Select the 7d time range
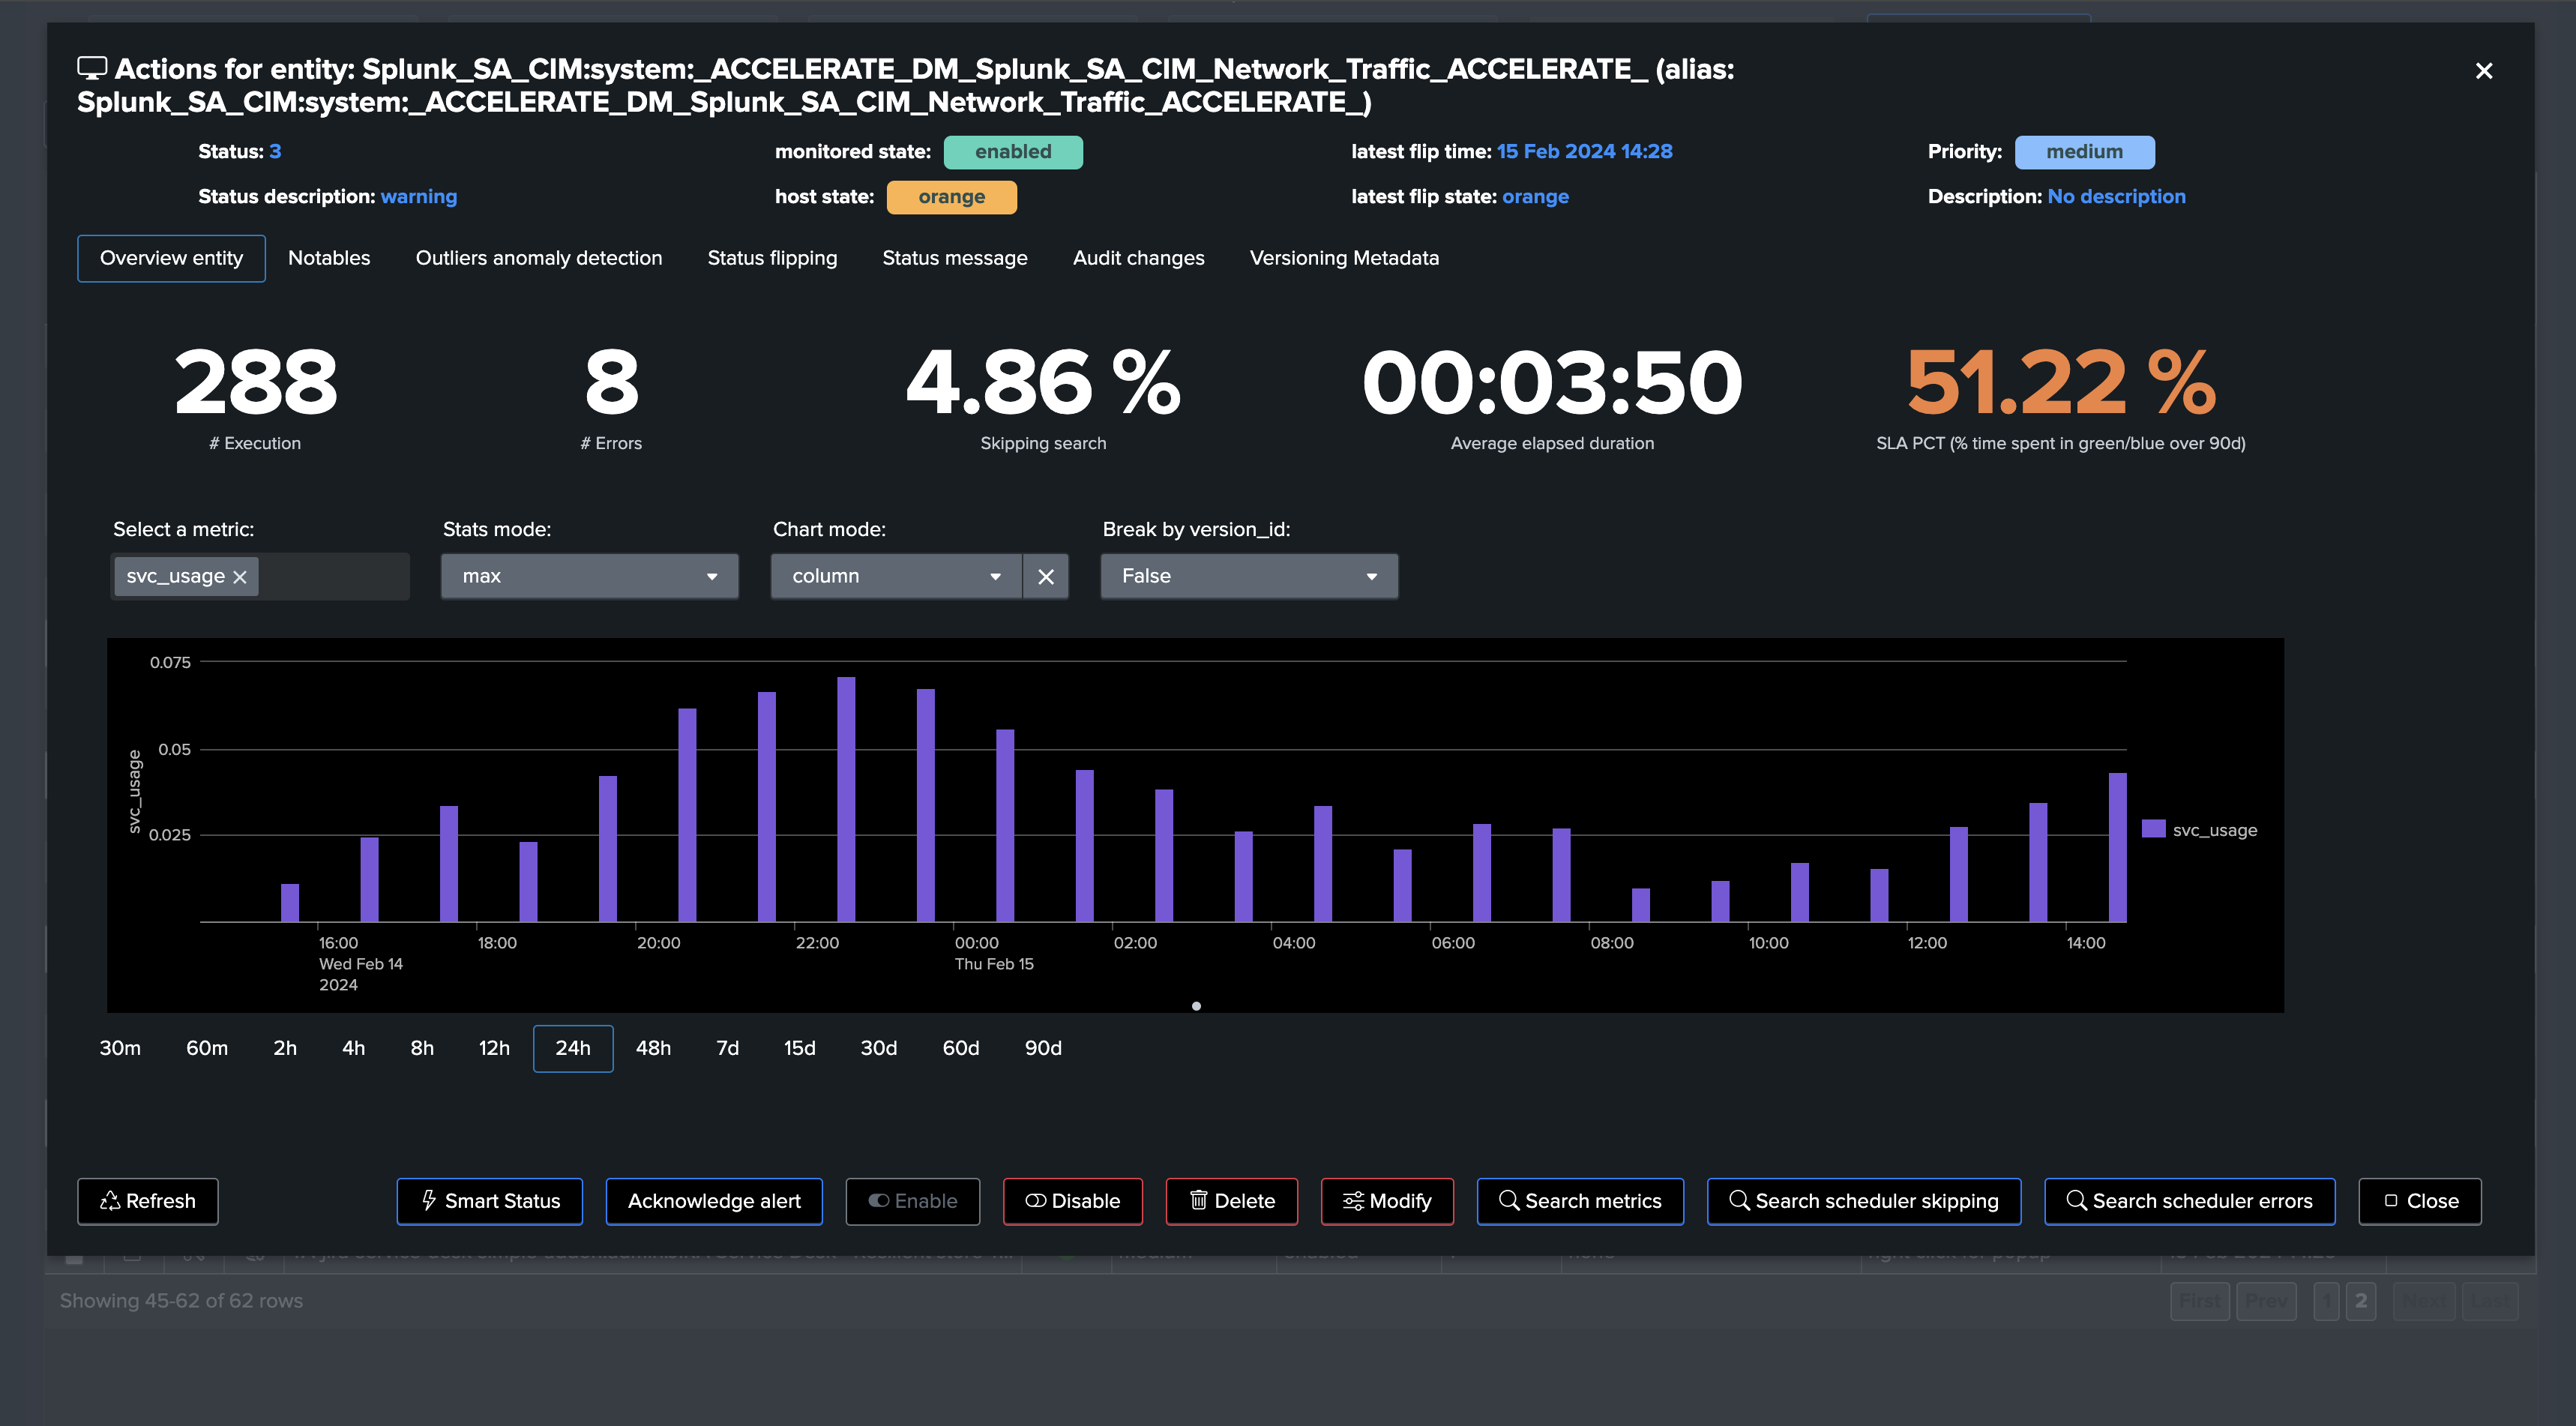 [727, 1048]
